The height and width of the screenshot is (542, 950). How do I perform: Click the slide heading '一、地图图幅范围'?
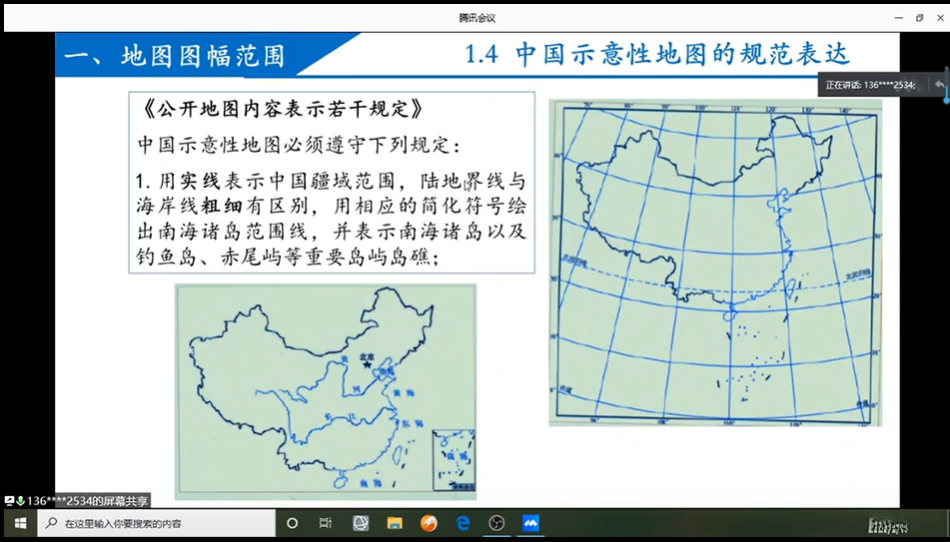coord(174,56)
